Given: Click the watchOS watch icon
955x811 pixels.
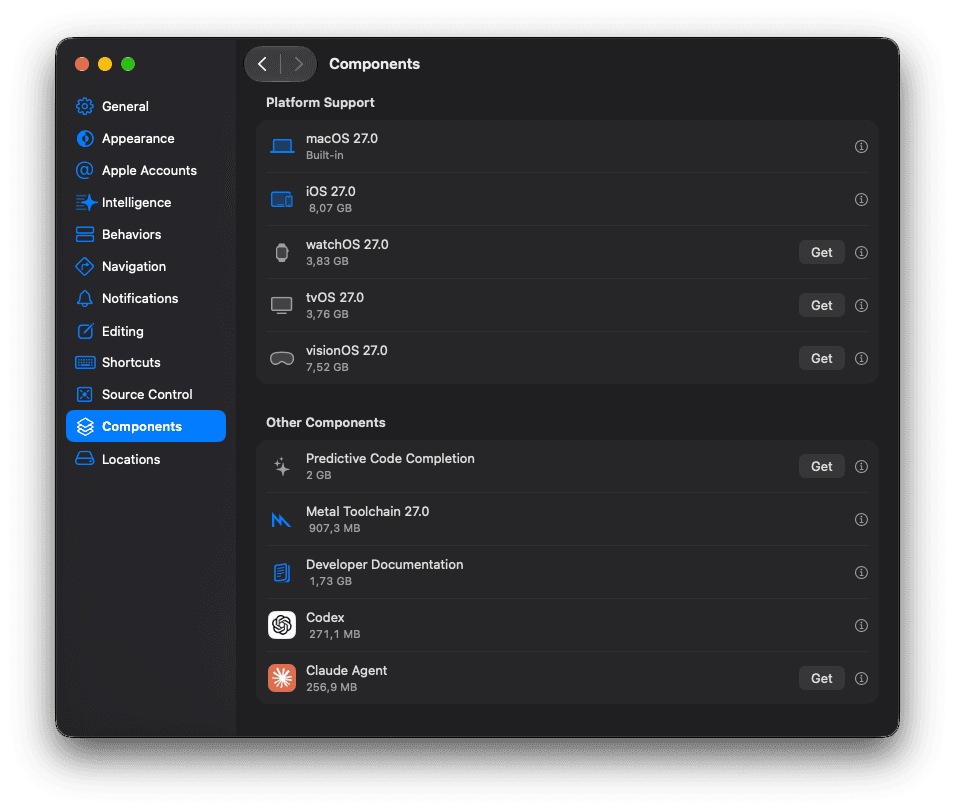Looking at the screenshot, I should point(282,252).
